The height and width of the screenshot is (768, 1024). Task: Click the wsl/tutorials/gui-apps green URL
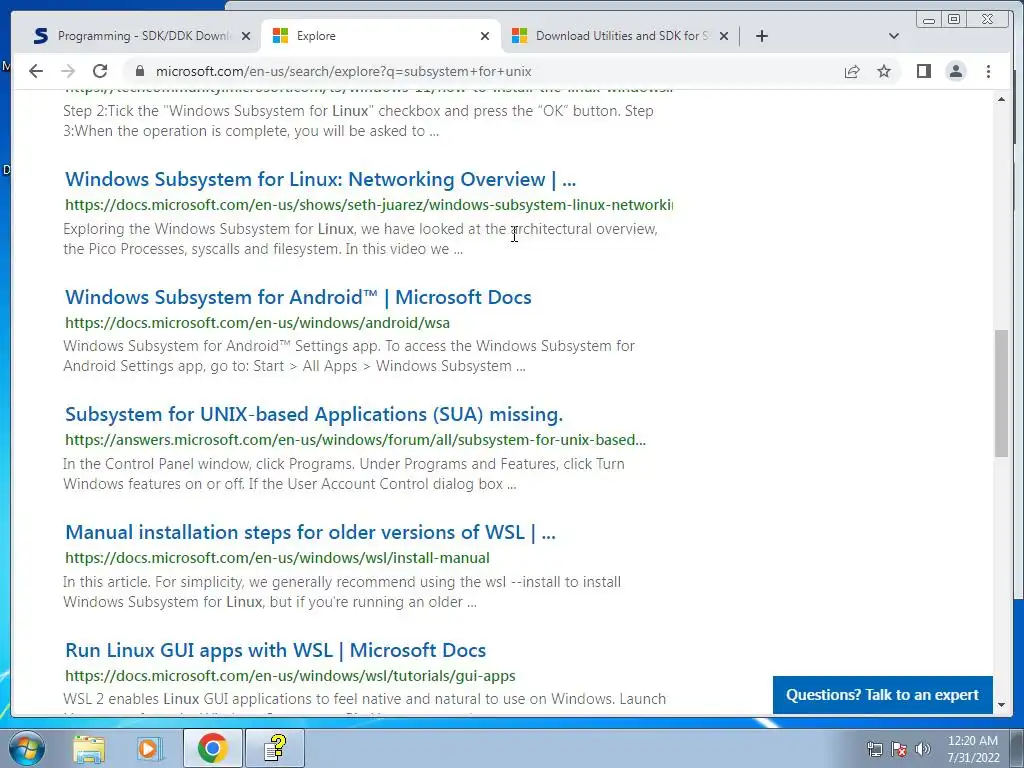[x=291, y=675]
